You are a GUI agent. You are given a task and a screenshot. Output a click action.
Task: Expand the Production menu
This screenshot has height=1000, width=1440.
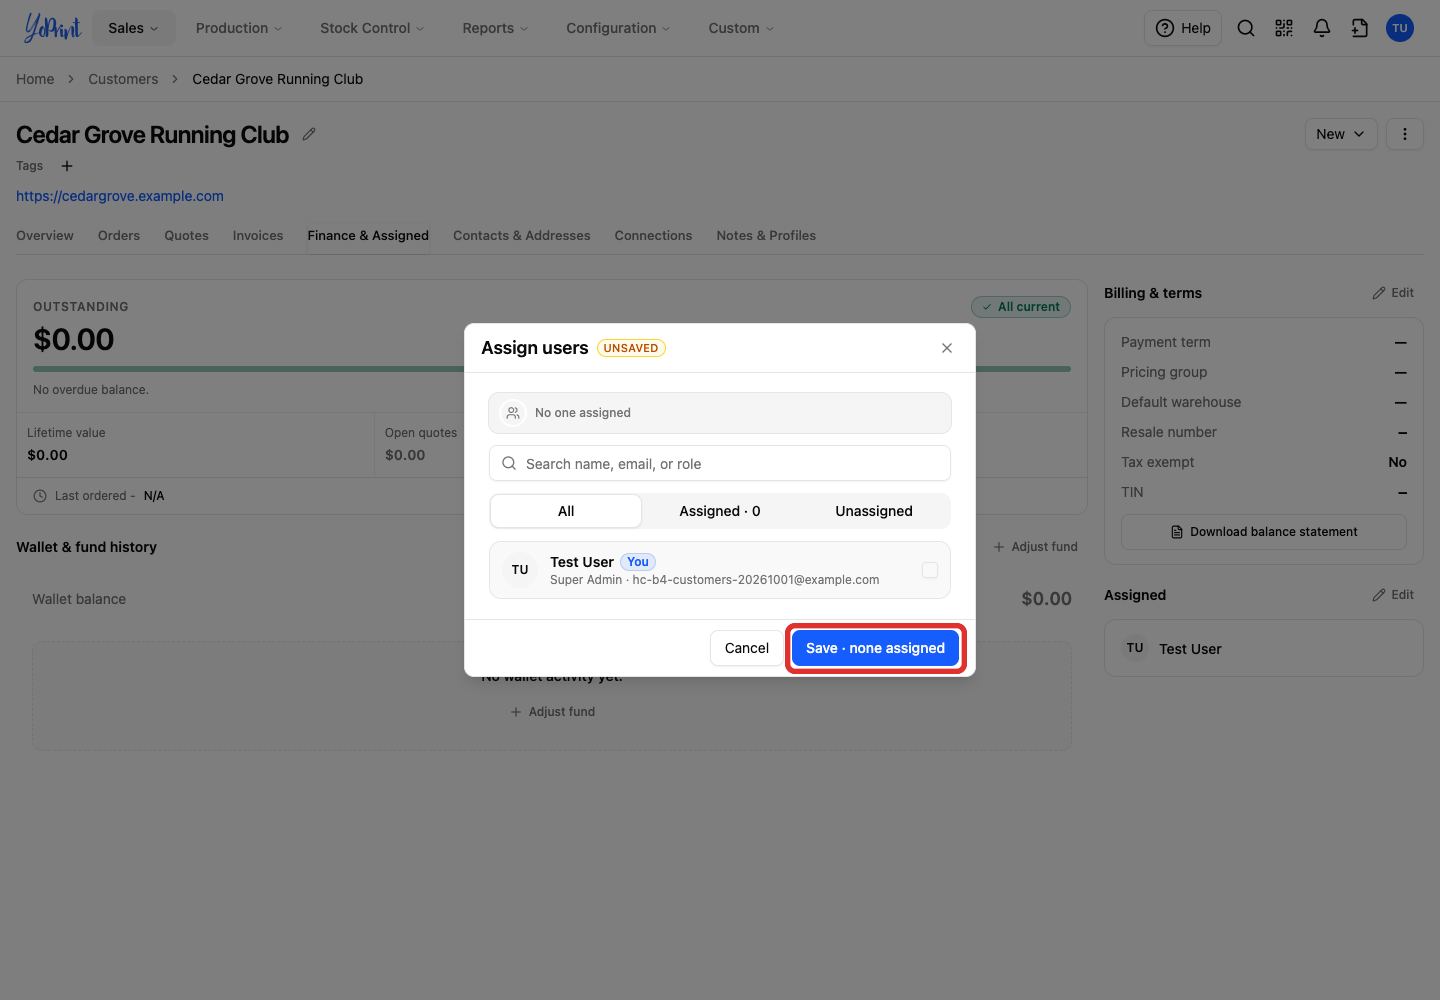tap(239, 28)
